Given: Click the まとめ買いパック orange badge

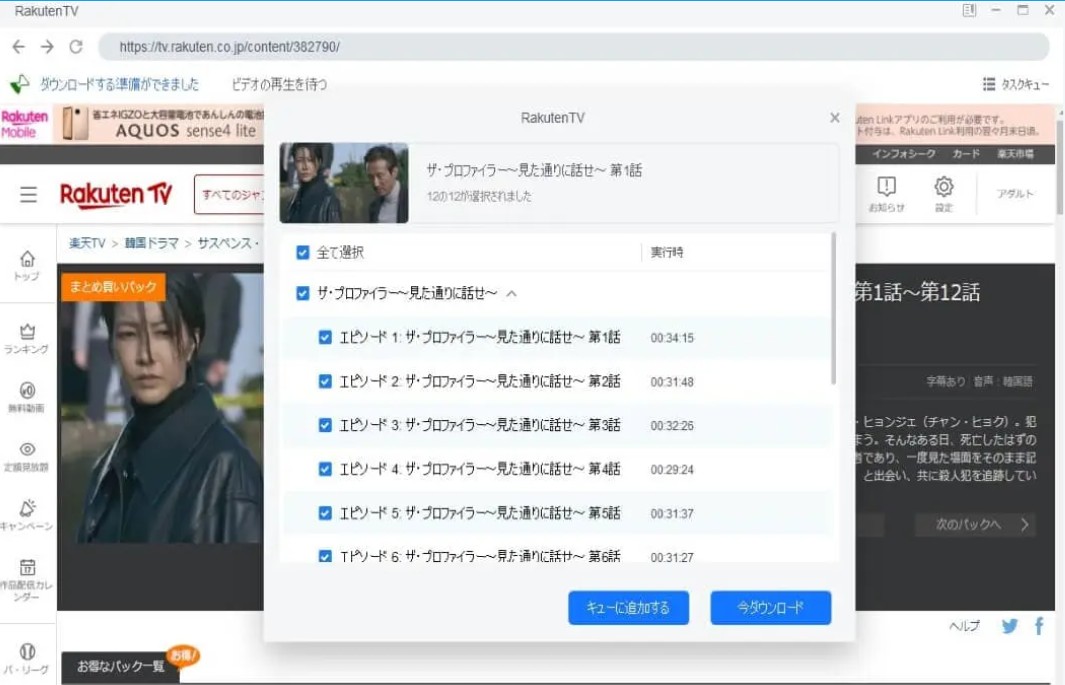Looking at the screenshot, I should tap(113, 287).
